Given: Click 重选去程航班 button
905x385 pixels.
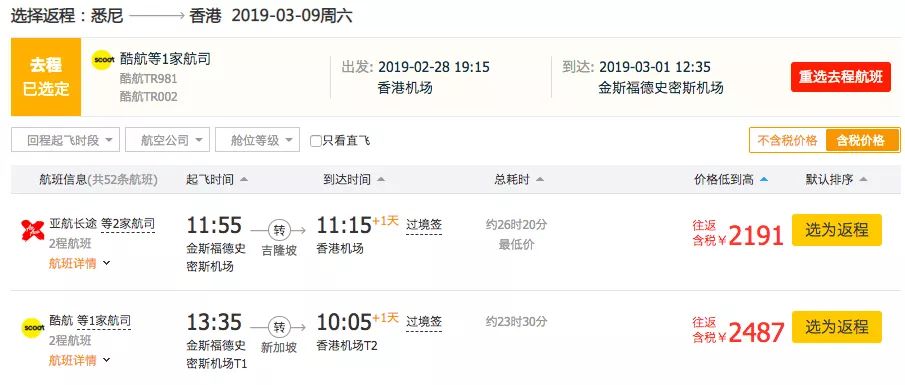Looking at the screenshot, I should point(840,77).
